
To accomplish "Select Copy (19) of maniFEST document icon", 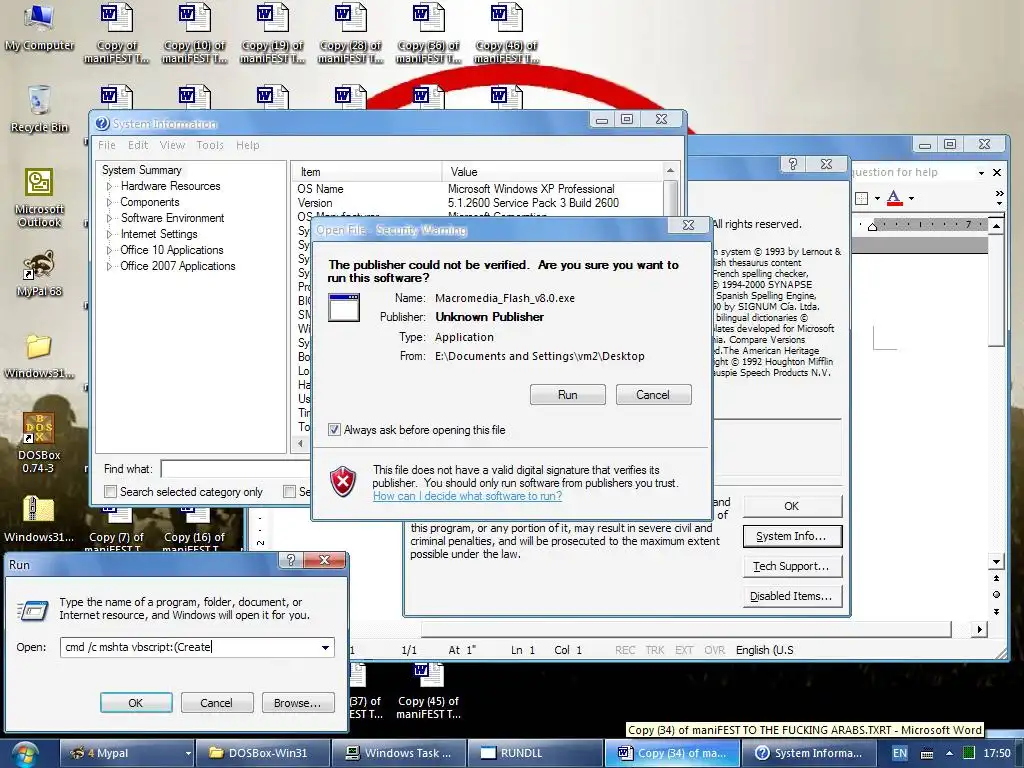I will (x=272, y=33).
